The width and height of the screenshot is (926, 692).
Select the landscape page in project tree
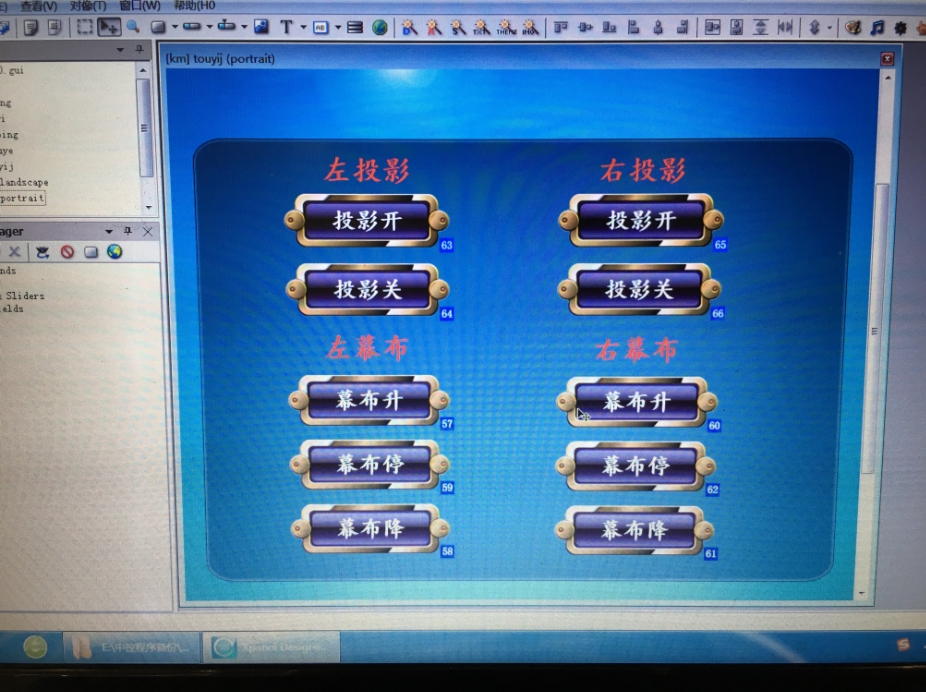point(24,182)
